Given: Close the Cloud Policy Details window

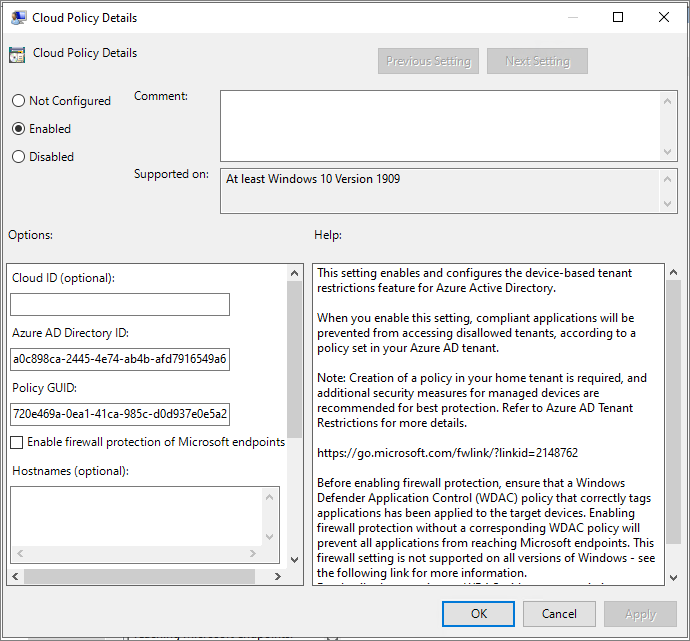Looking at the screenshot, I should (664, 17).
